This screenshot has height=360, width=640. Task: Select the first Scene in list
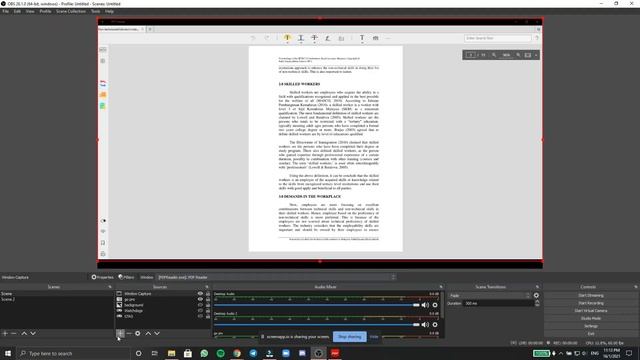coord(56,293)
